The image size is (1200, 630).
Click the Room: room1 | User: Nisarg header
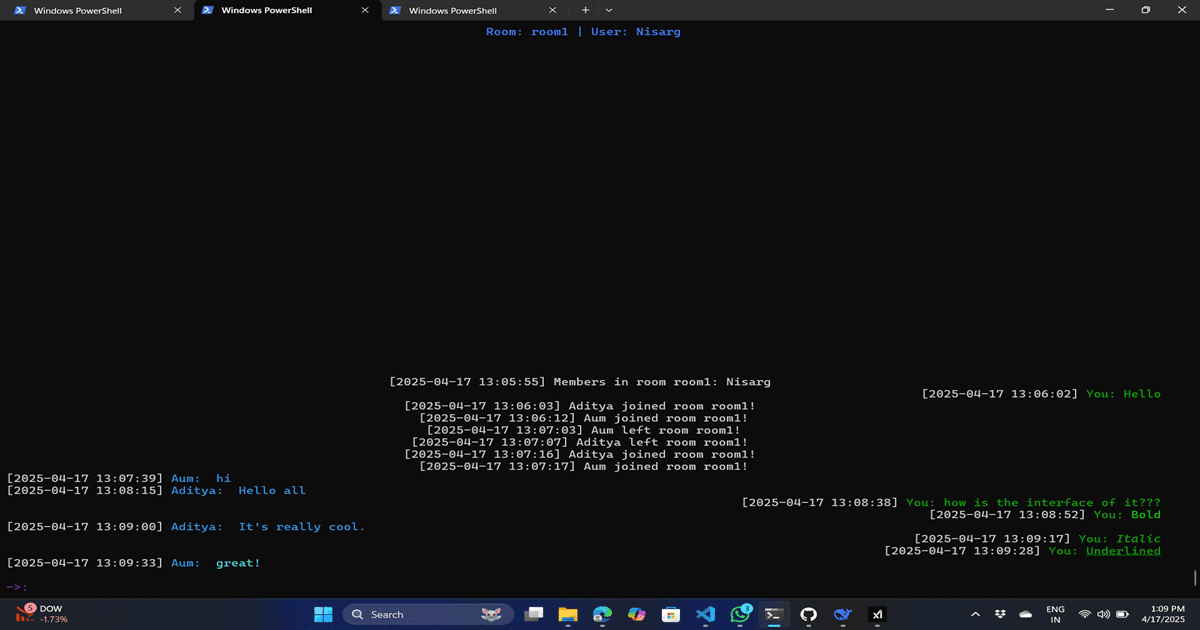(x=583, y=32)
